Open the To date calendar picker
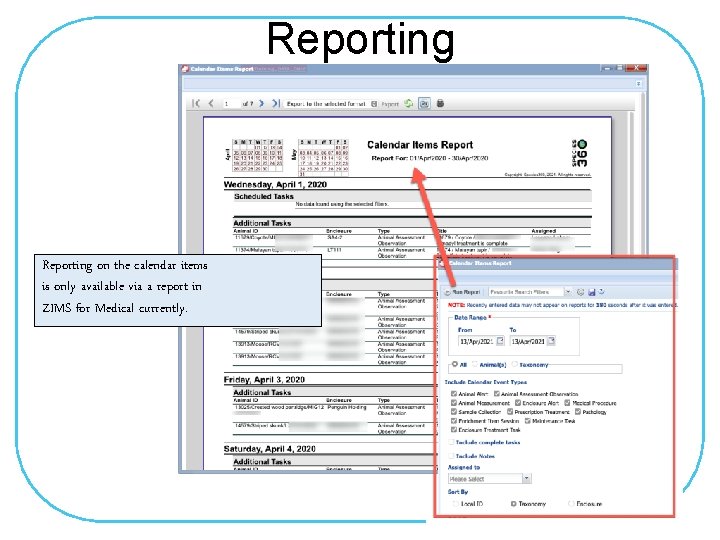Screen dimensions: 720x540 pos(551,341)
